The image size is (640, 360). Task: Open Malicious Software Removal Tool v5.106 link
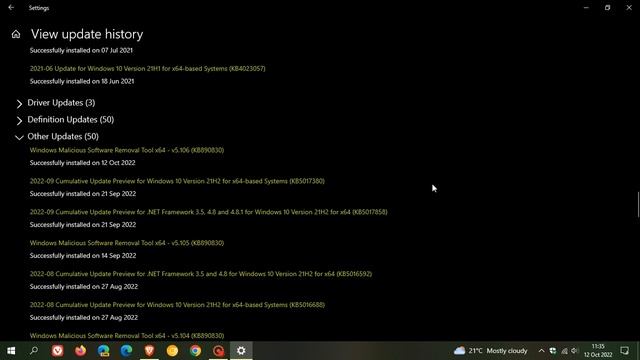click(x=127, y=150)
